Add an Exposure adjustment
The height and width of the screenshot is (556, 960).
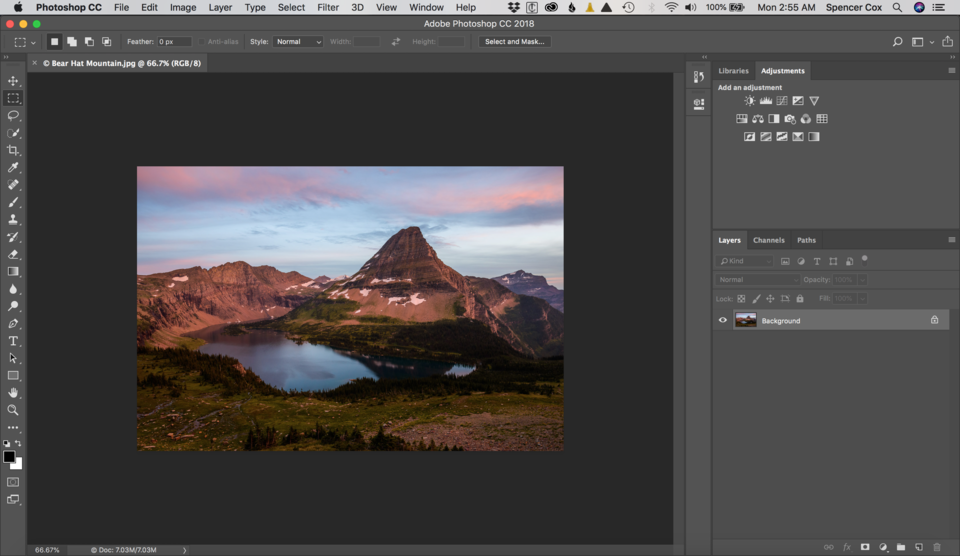tap(798, 100)
